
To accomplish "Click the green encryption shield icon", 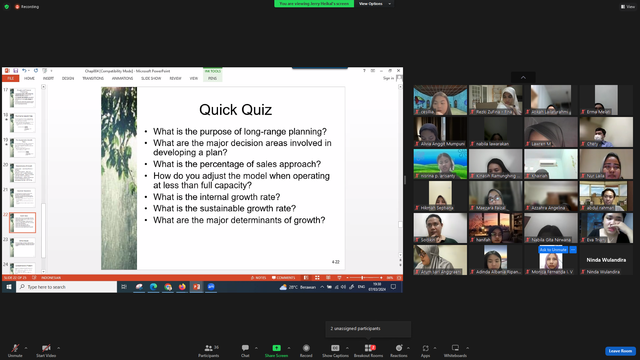I will (7, 7).
